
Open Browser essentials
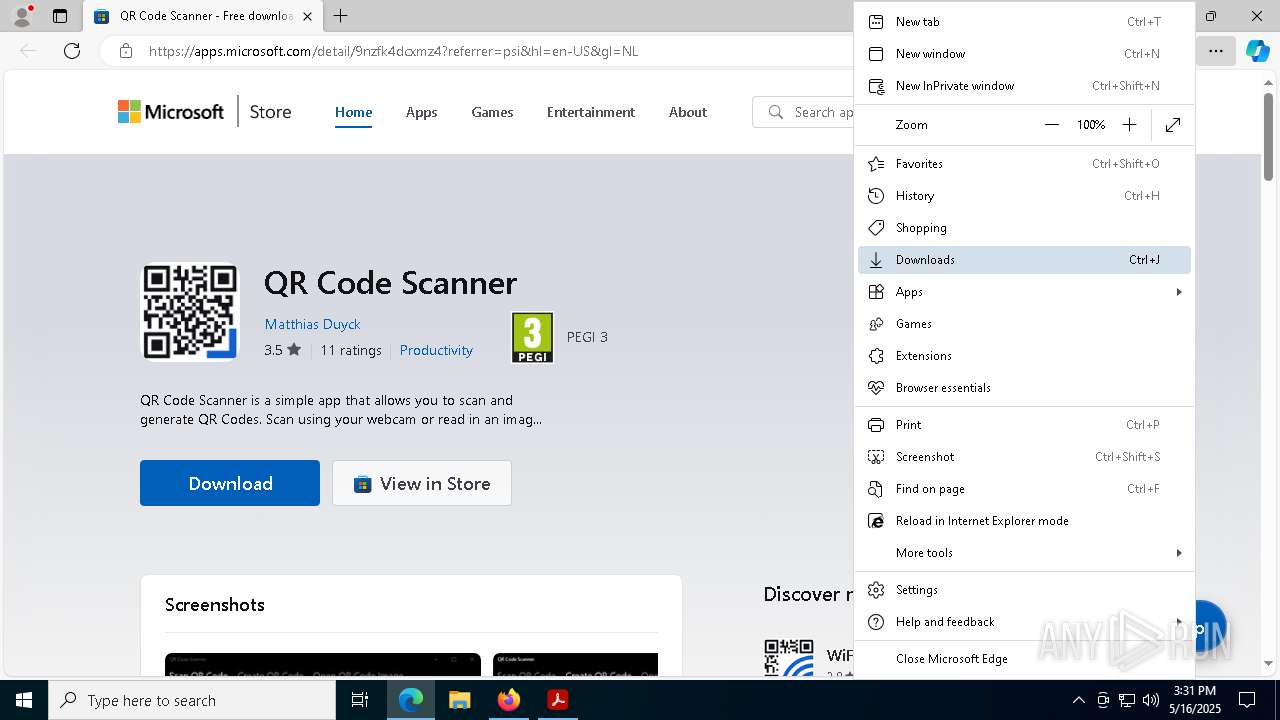[x=1024, y=388]
